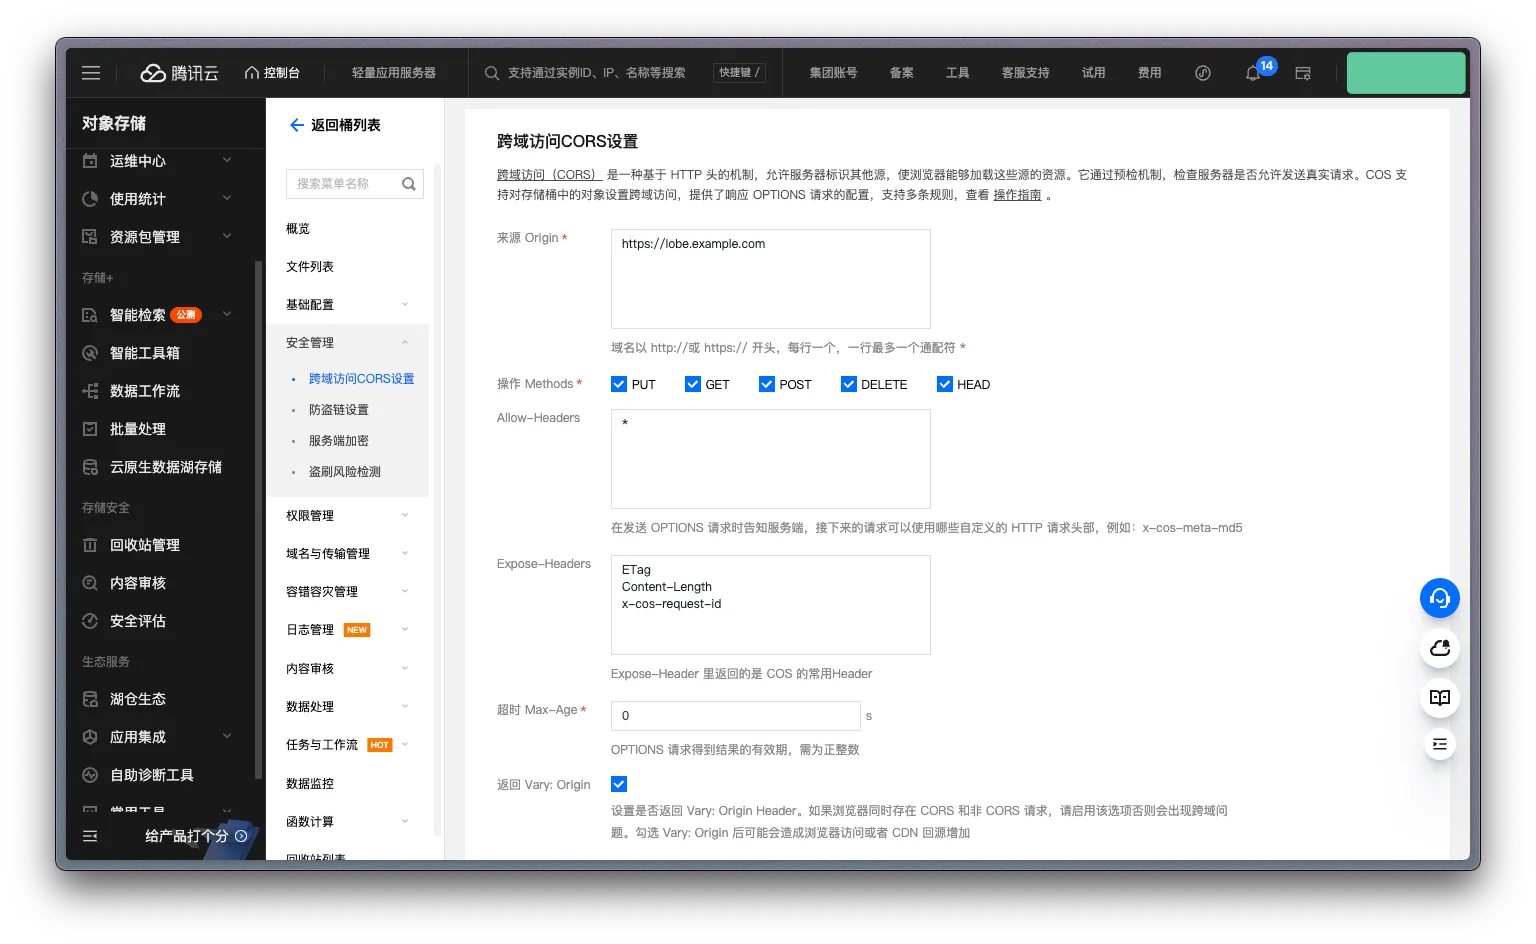Open the floating documentation book icon

(1439, 697)
